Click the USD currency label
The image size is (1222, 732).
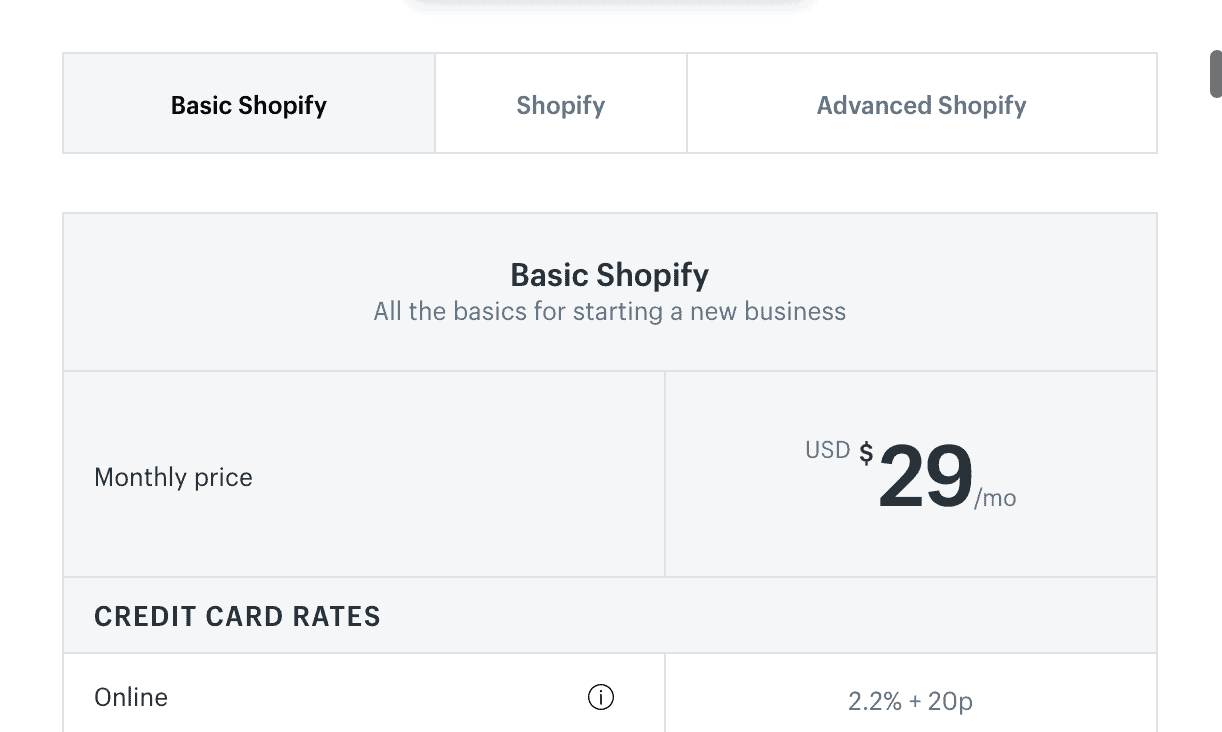(828, 449)
